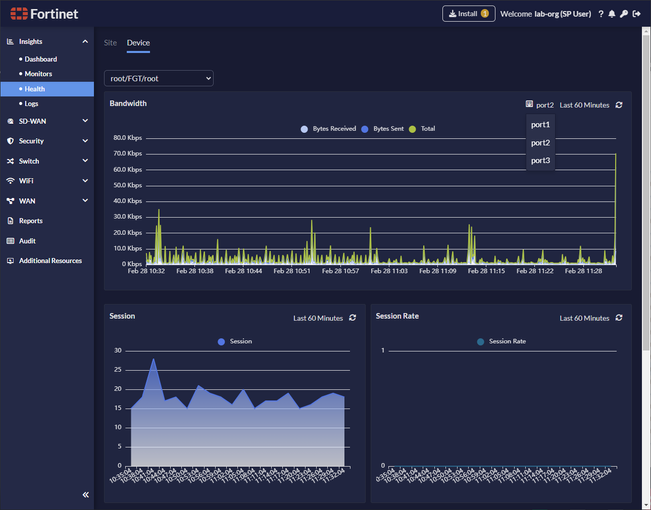Switch to the Site tab
This screenshot has height=510, width=651.
(110, 43)
